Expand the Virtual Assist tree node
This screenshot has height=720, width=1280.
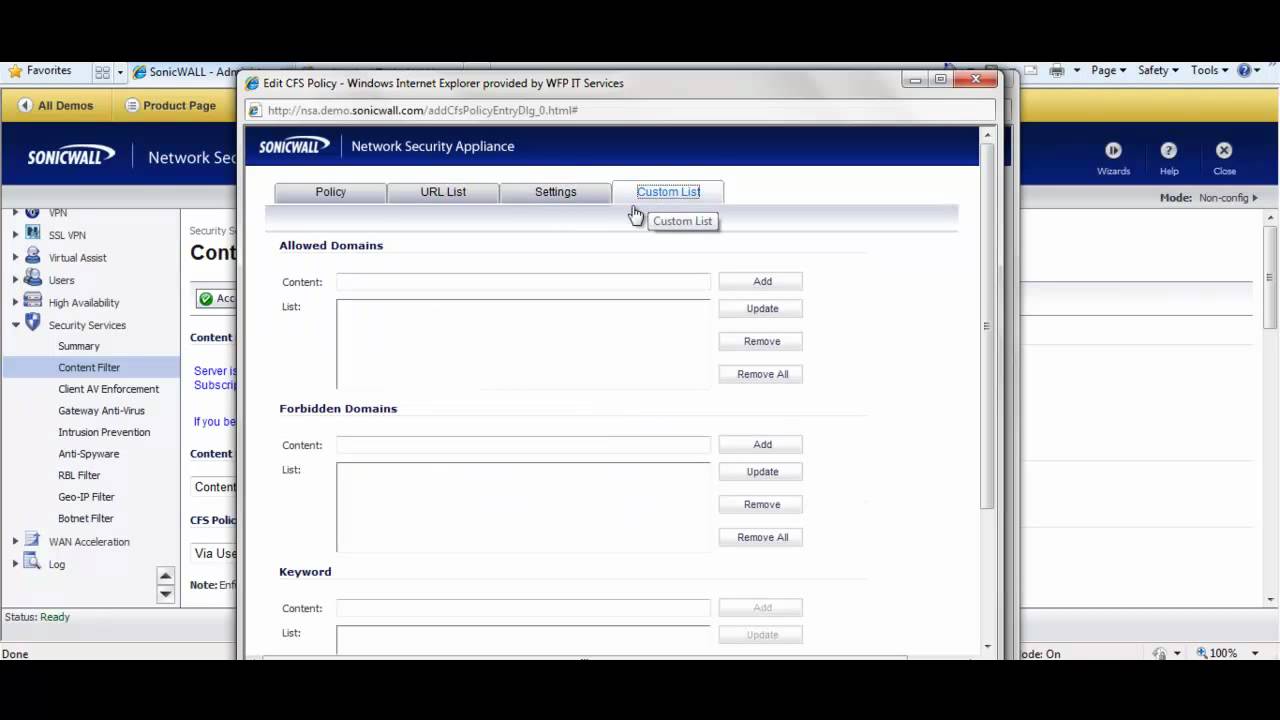click(15, 258)
